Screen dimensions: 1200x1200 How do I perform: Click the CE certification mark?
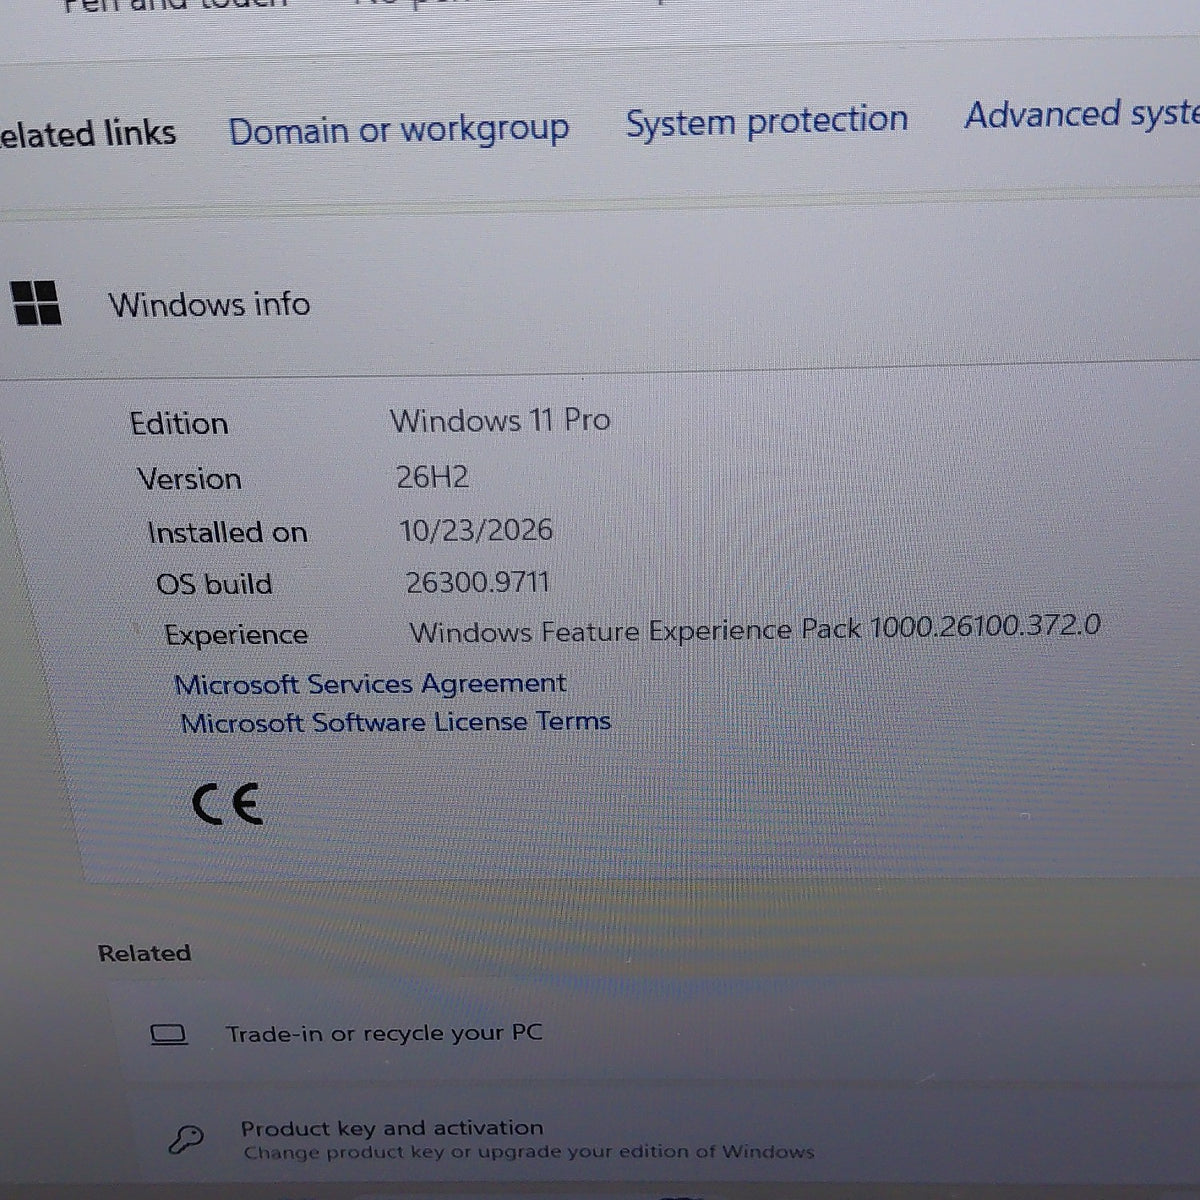(x=227, y=804)
